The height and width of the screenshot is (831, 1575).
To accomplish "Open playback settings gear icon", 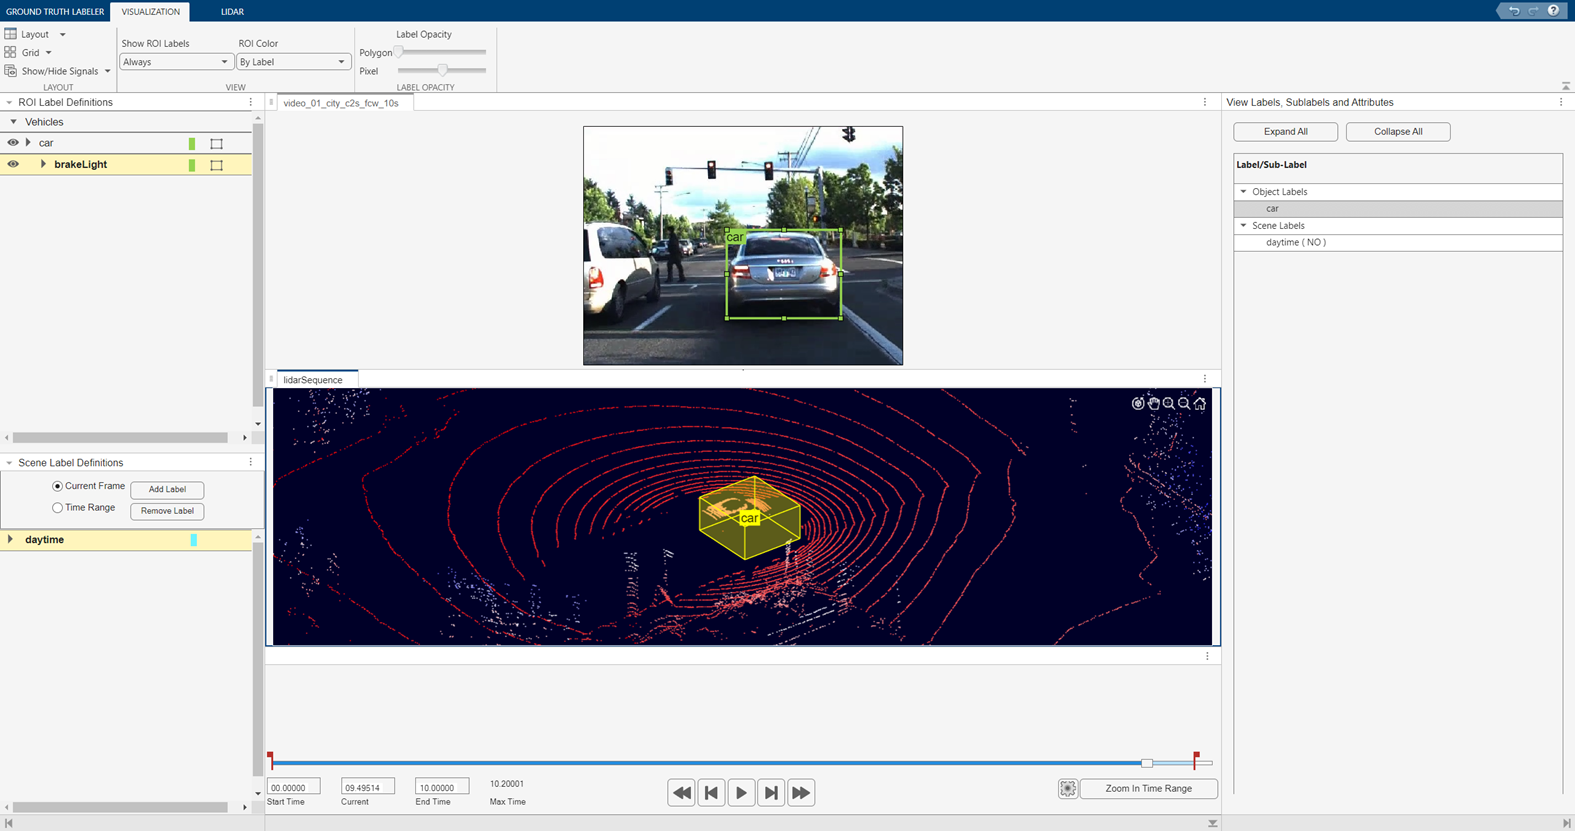I will tap(1067, 789).
